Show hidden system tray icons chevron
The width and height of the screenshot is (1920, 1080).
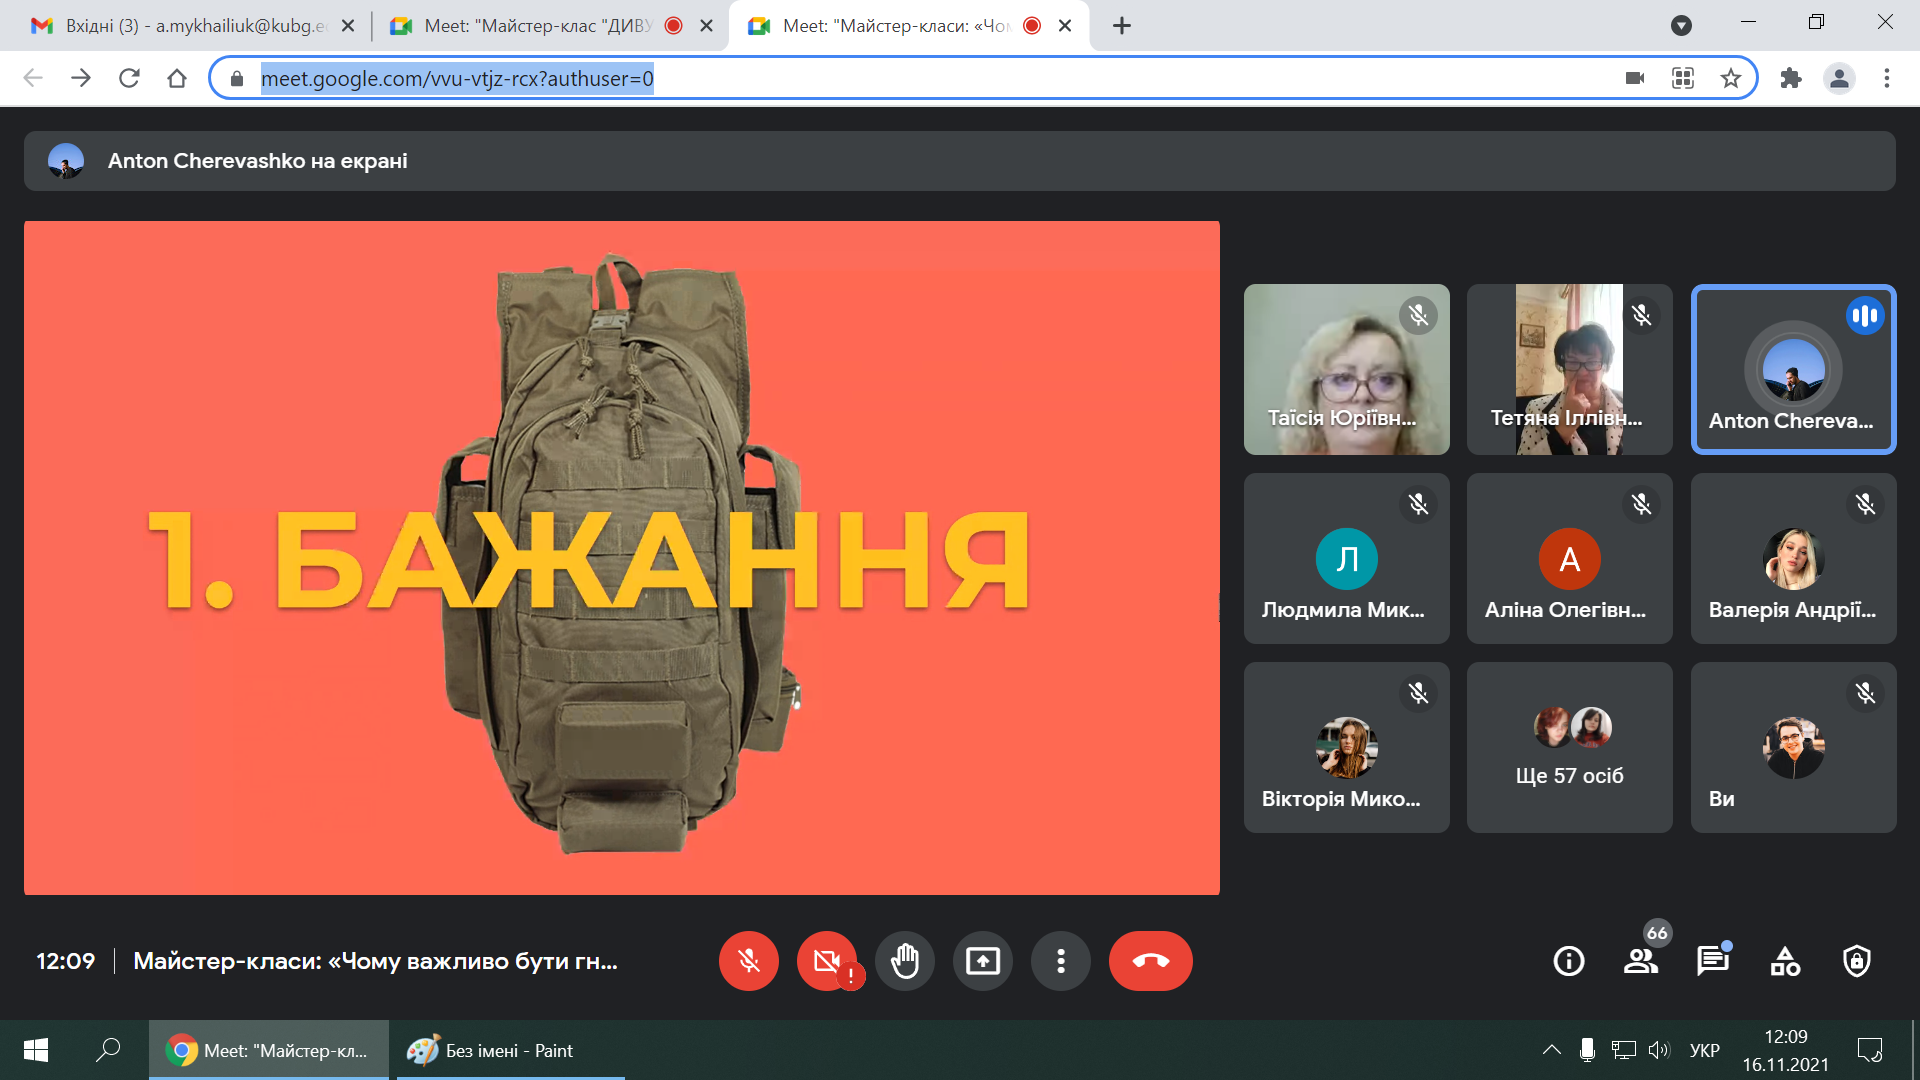pos(1551,1050)
